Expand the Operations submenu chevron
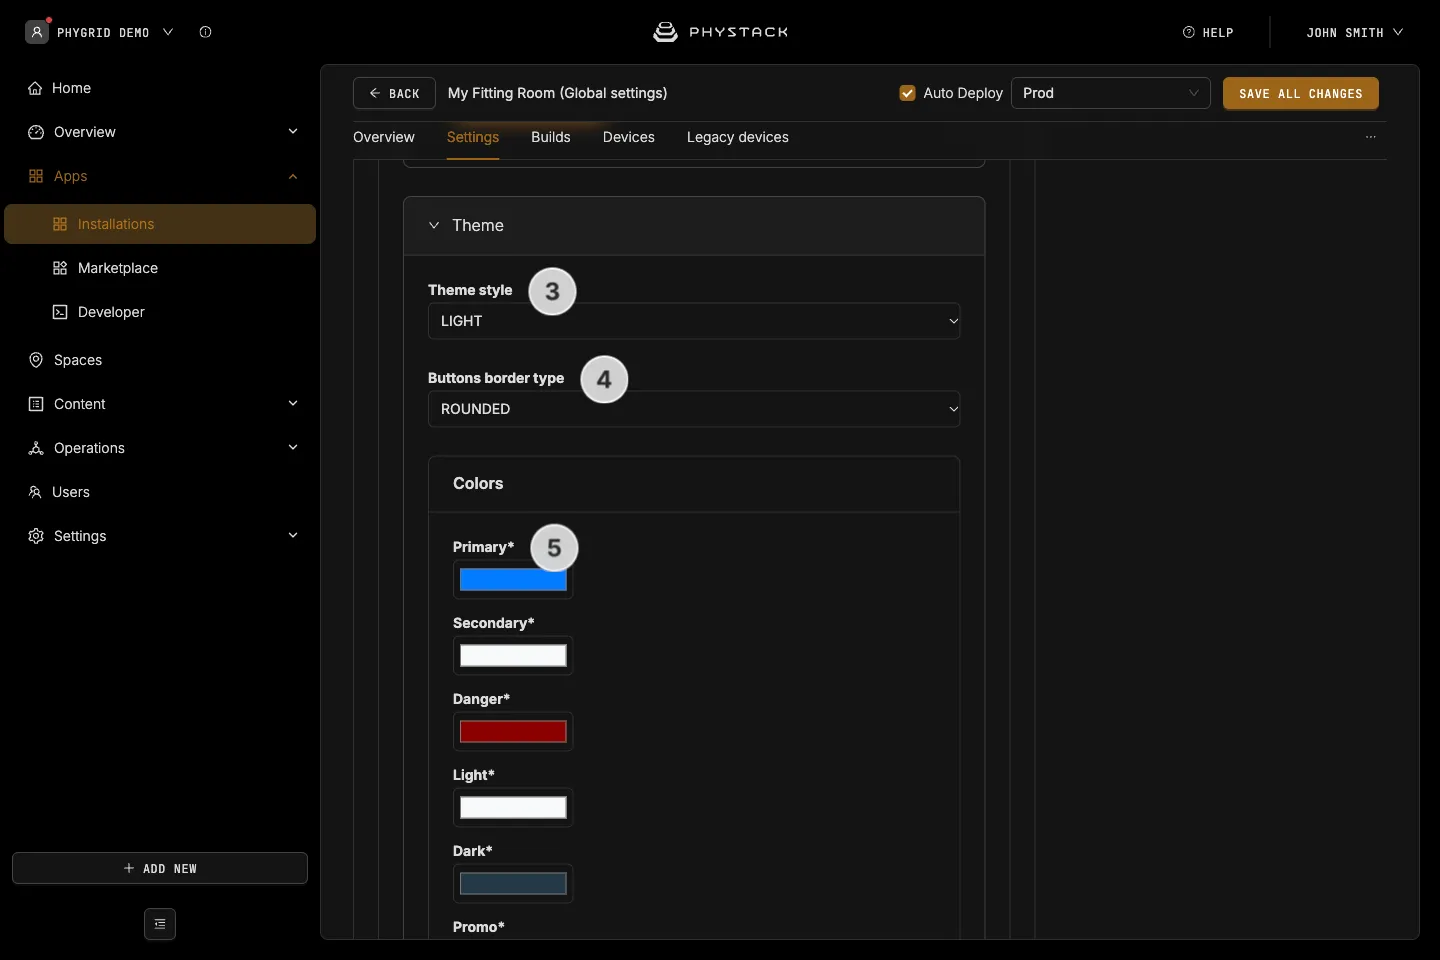Image resolution: width=1440 pixels, height=960 pixels. pos(293,447)
